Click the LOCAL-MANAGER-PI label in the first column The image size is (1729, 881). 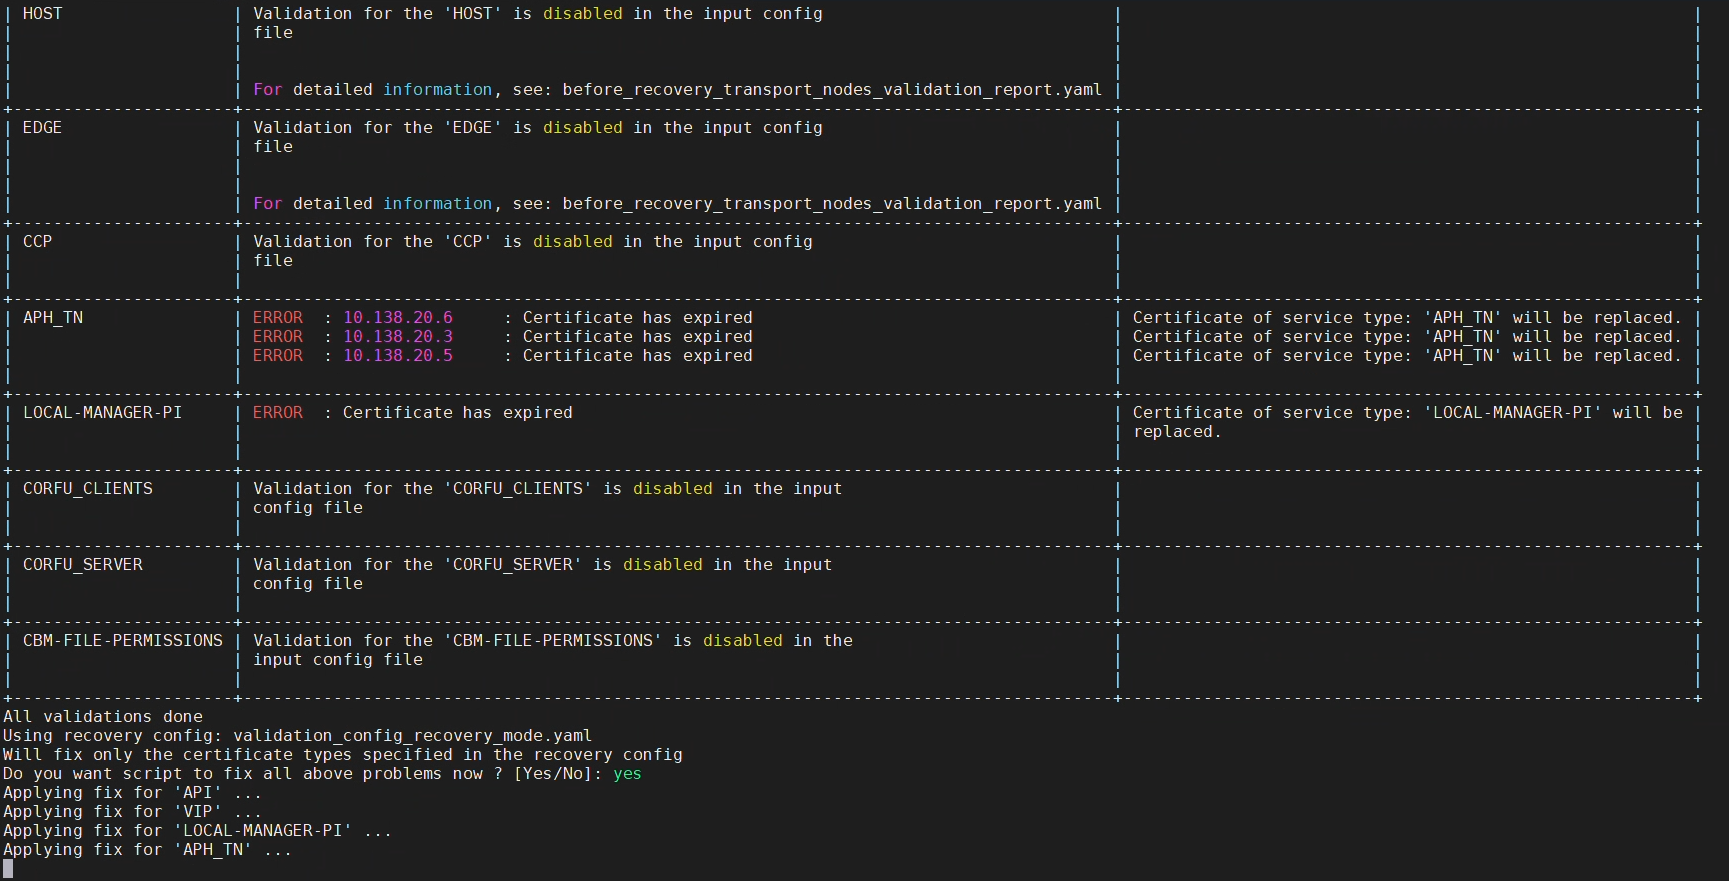click(102, 413)
